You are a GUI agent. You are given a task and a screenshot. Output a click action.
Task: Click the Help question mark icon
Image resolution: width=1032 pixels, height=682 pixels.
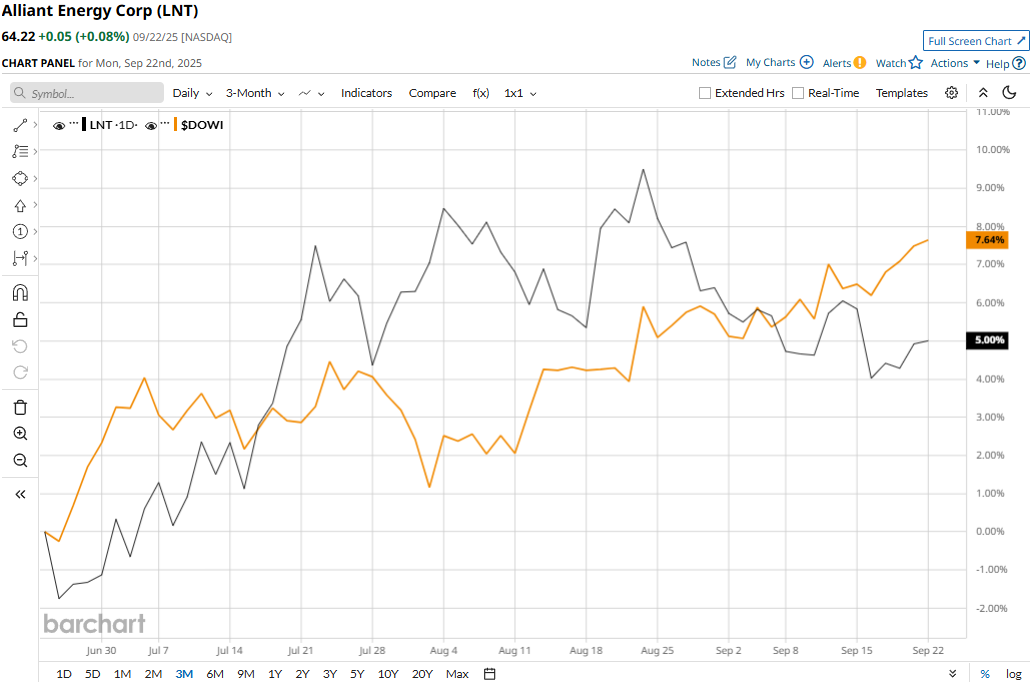pyautogui.click(x=1019, y=63)
